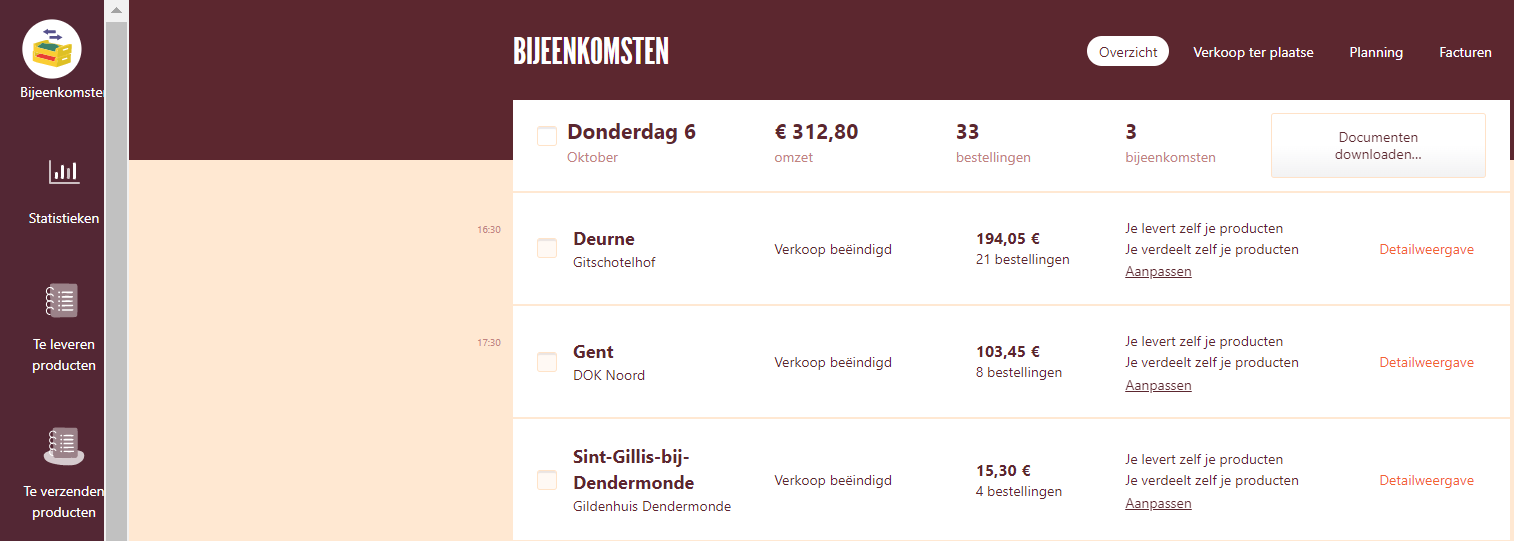The width and height of the screenshot is (1514, 541).
Task: Open the Bijeenkomsten crate icon in the sidebar
Action: coord(52,49)
